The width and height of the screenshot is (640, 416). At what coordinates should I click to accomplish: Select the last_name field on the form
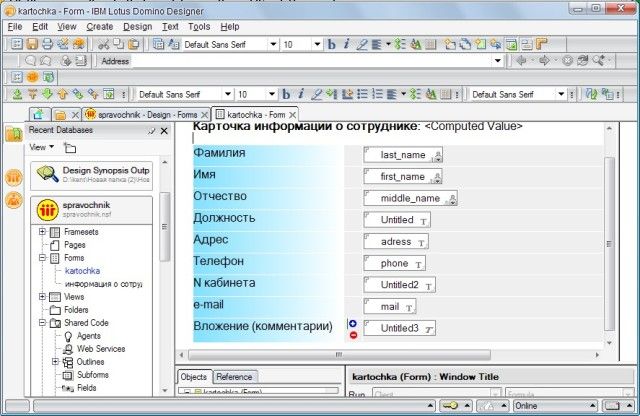[403, 155]
